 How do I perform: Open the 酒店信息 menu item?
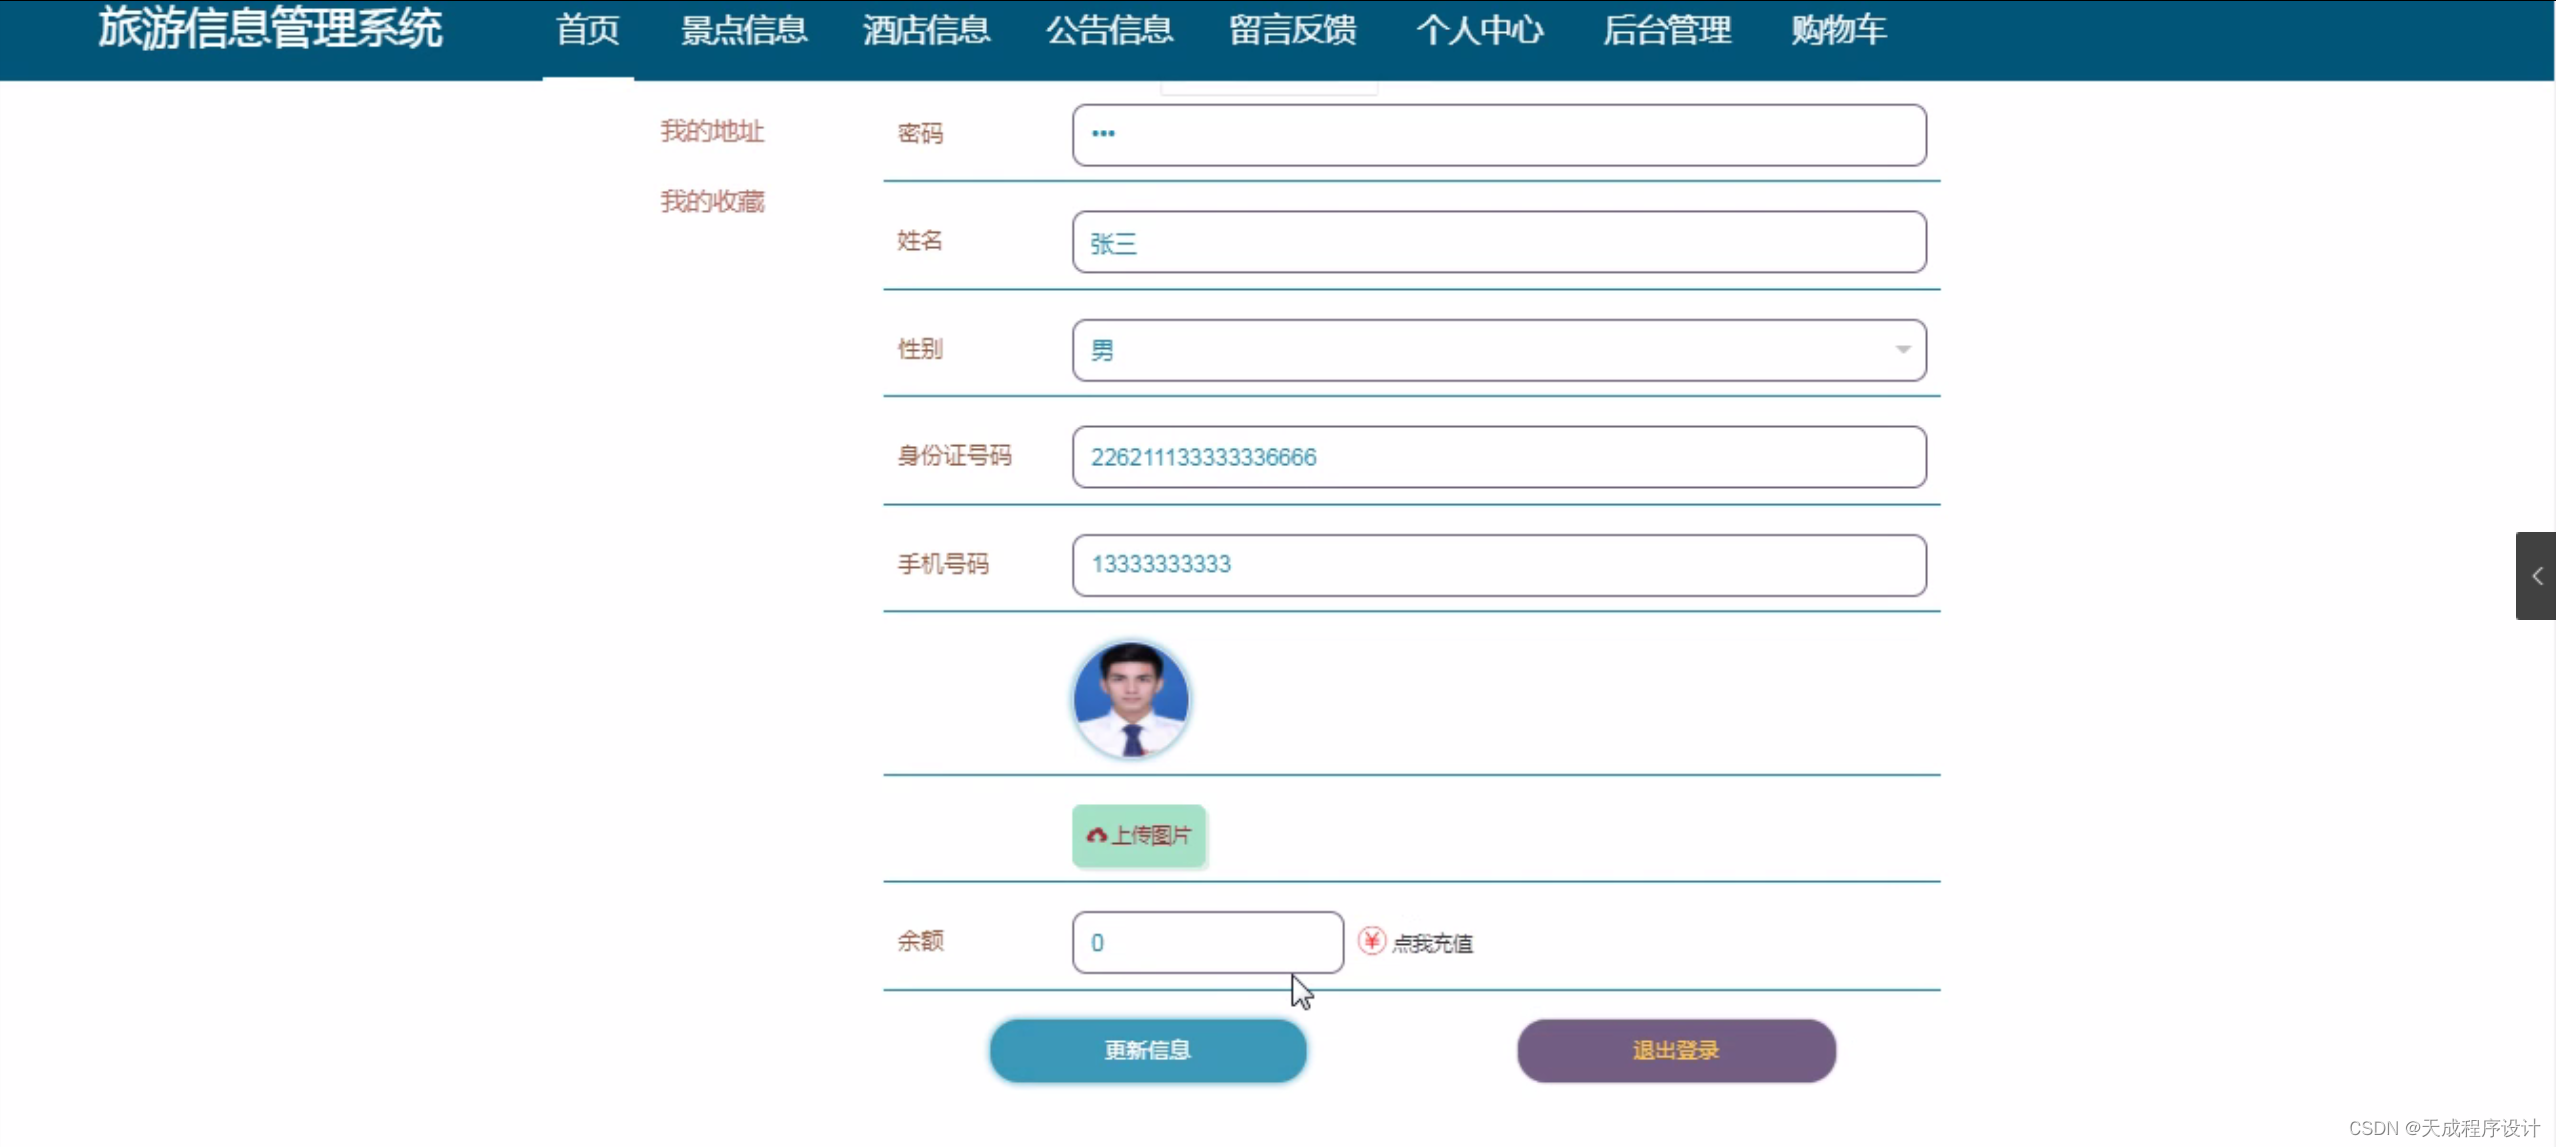click(926, 31)
